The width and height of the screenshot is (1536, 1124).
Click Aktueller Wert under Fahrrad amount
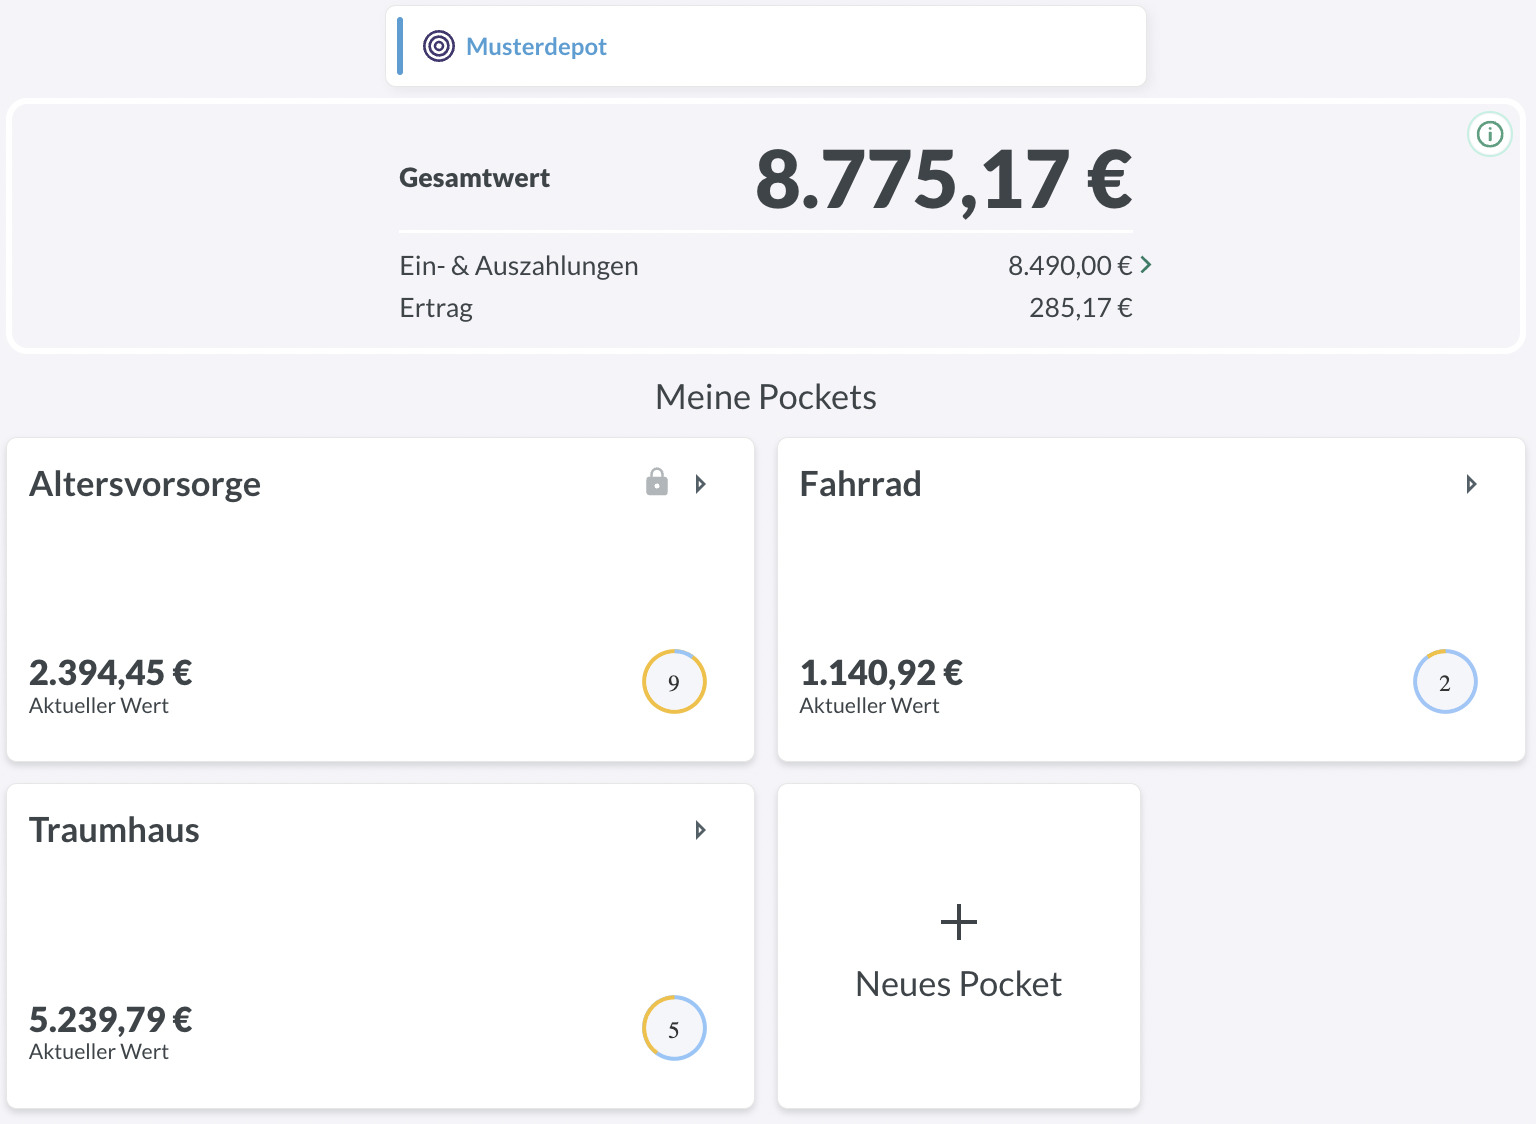[x=869, y=705]
